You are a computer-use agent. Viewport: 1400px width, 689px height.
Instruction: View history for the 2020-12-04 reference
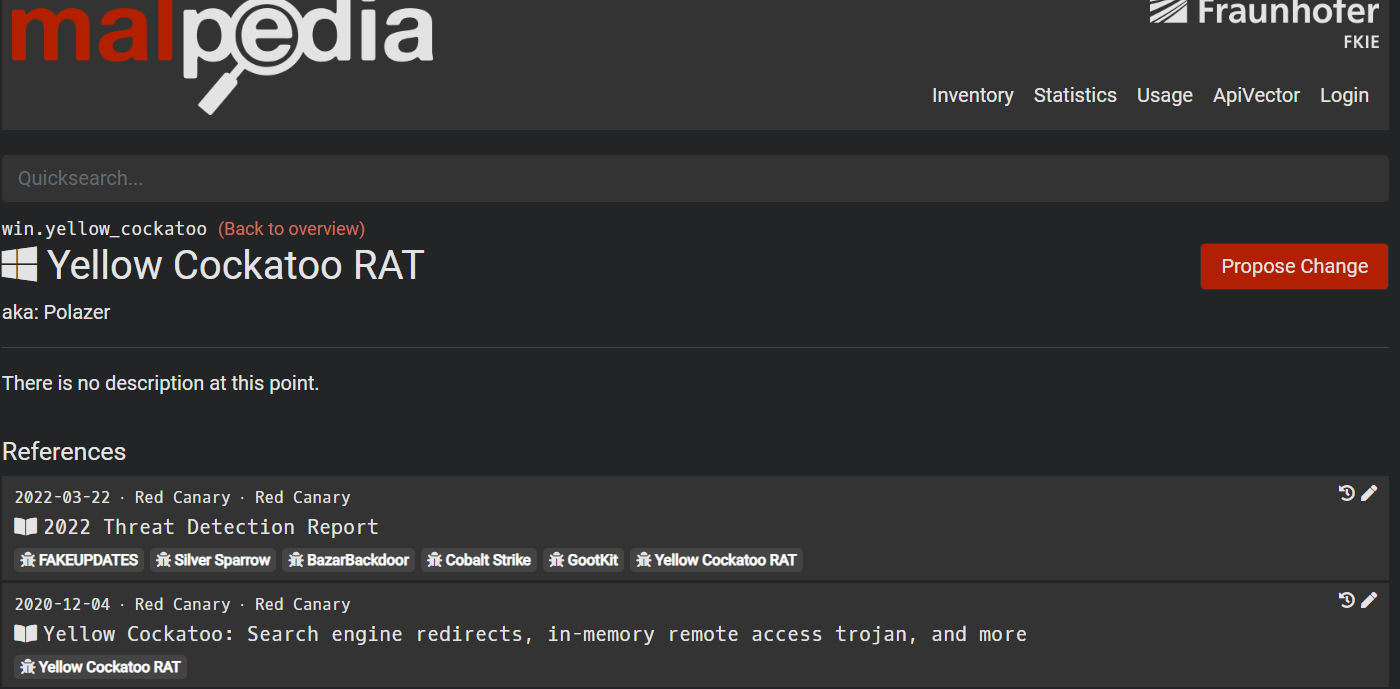click(x=1346, y=600)
